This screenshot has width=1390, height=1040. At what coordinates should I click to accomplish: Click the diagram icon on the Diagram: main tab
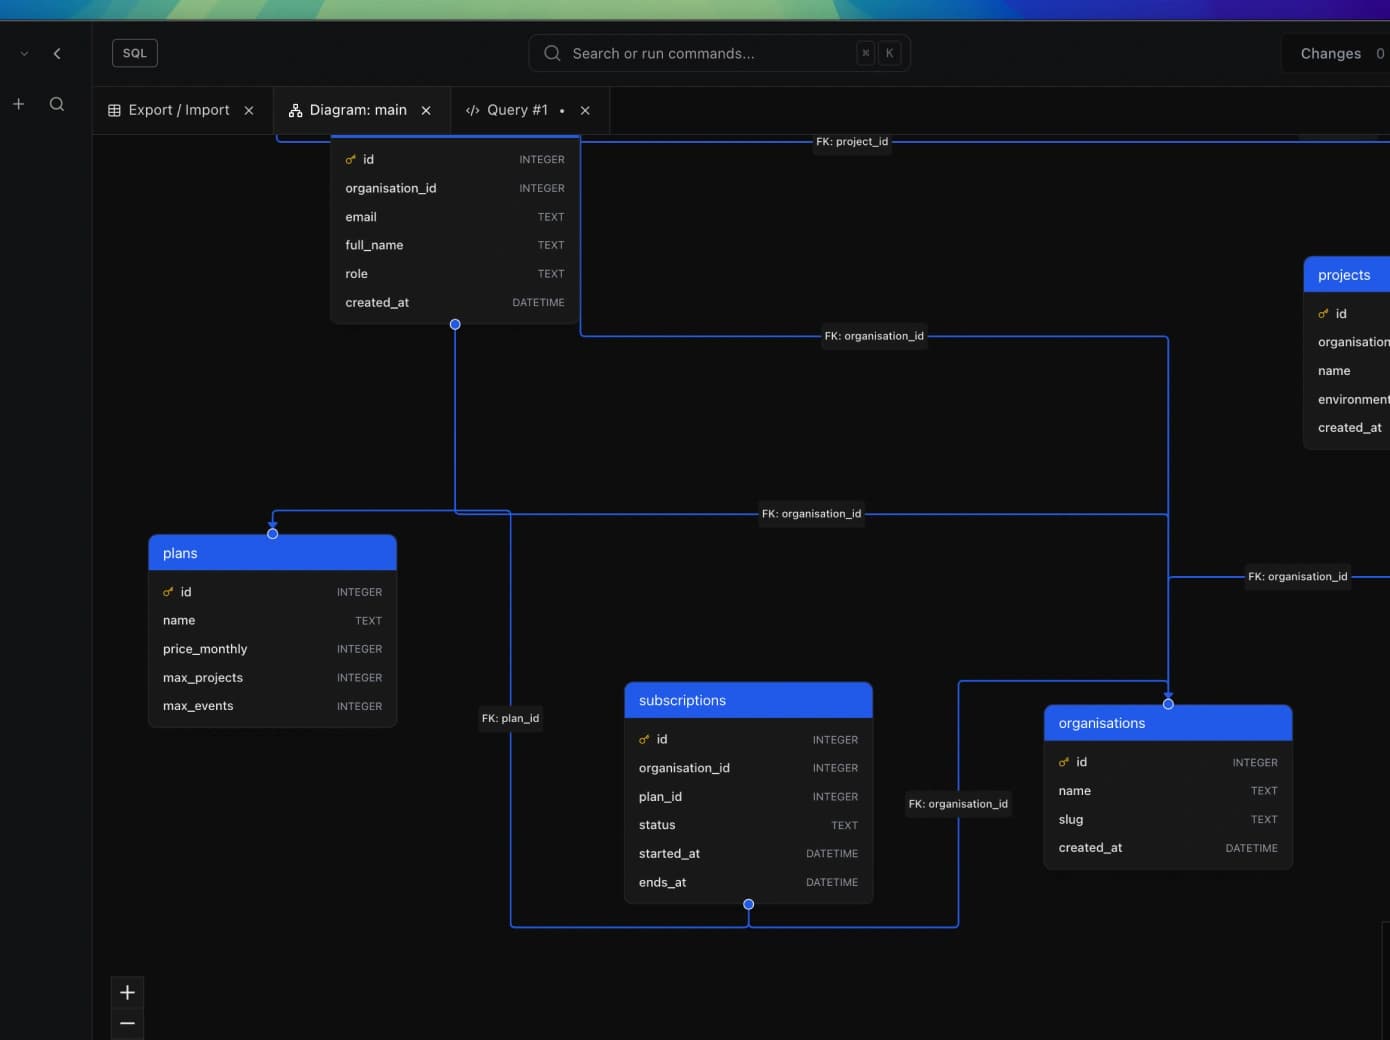(x=293, y=110)
